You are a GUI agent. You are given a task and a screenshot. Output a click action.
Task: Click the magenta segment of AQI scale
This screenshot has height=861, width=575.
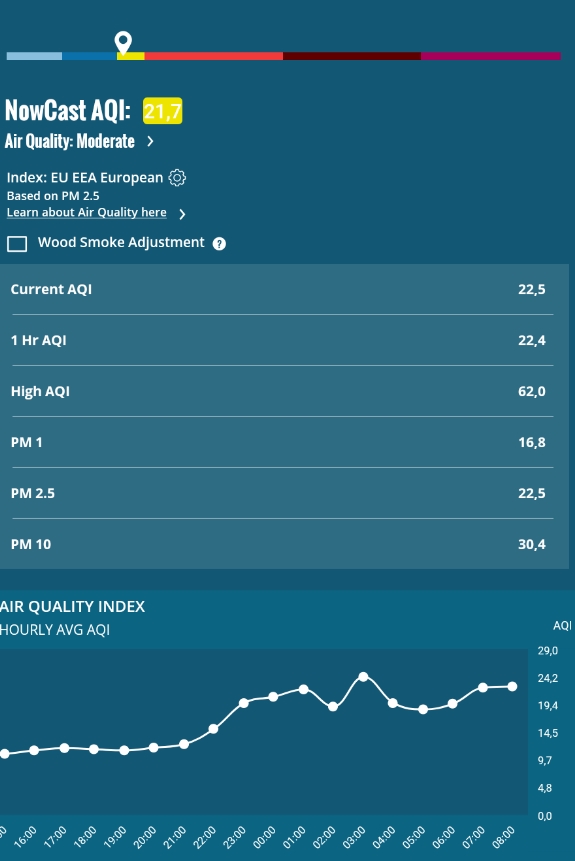[x=491, y=56]
